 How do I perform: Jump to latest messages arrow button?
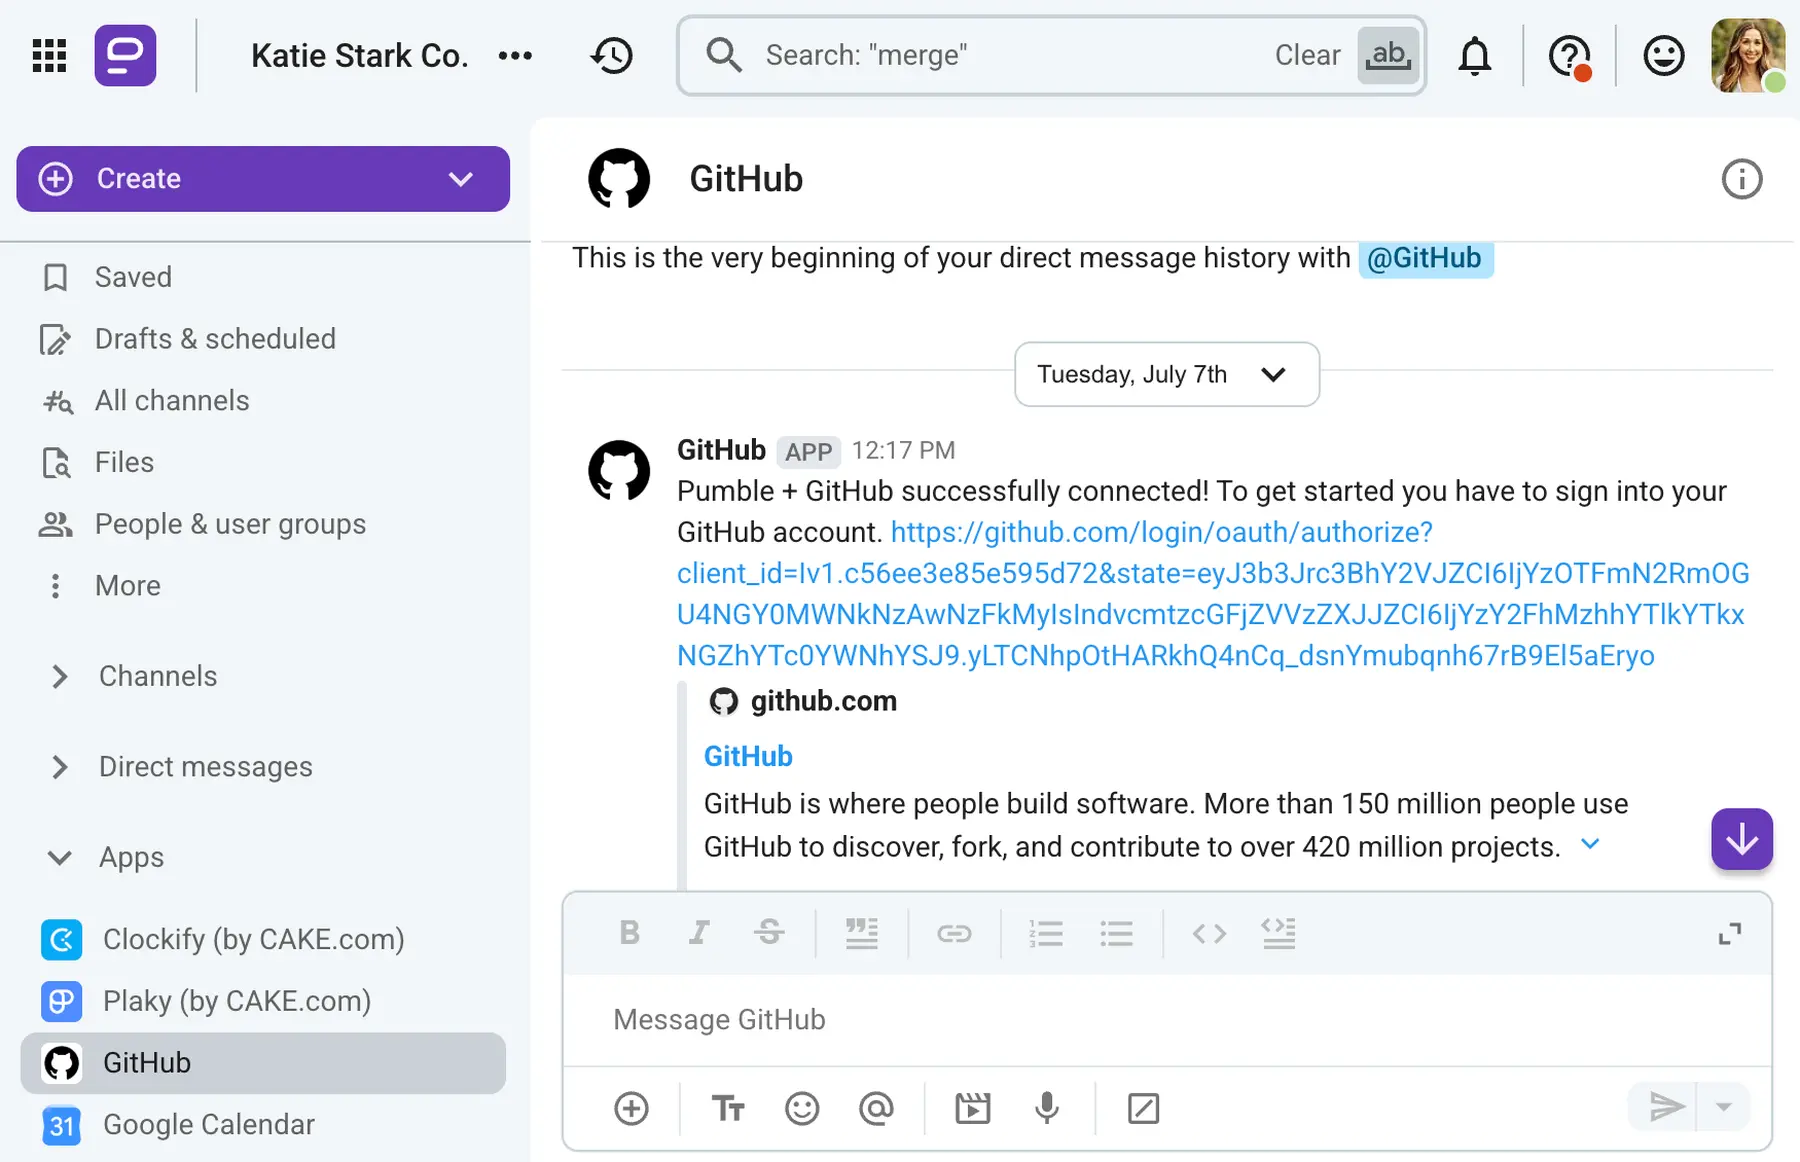[1741, 839]
